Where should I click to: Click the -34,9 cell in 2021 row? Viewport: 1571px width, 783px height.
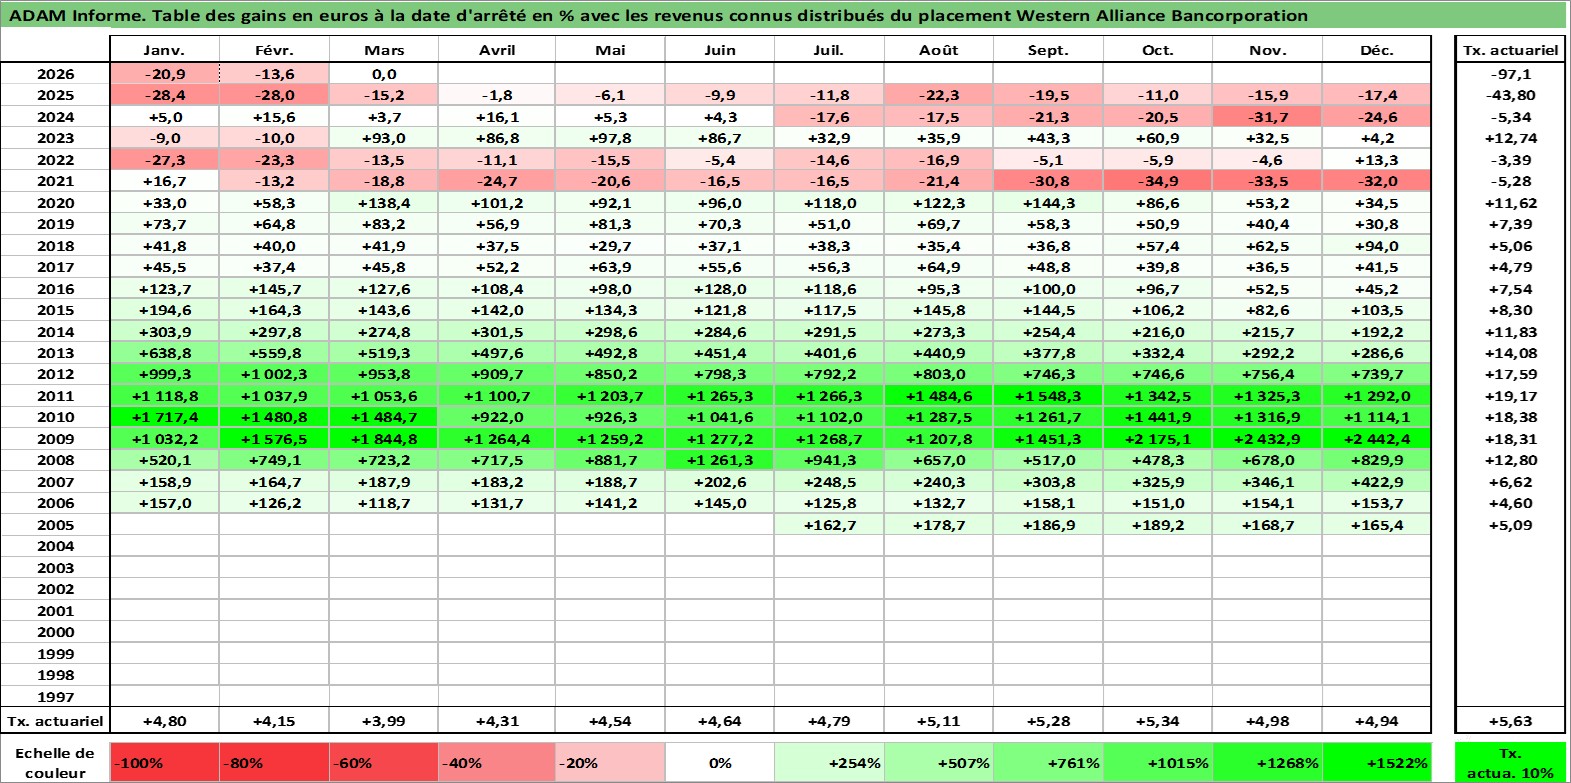pos(1158,181)
